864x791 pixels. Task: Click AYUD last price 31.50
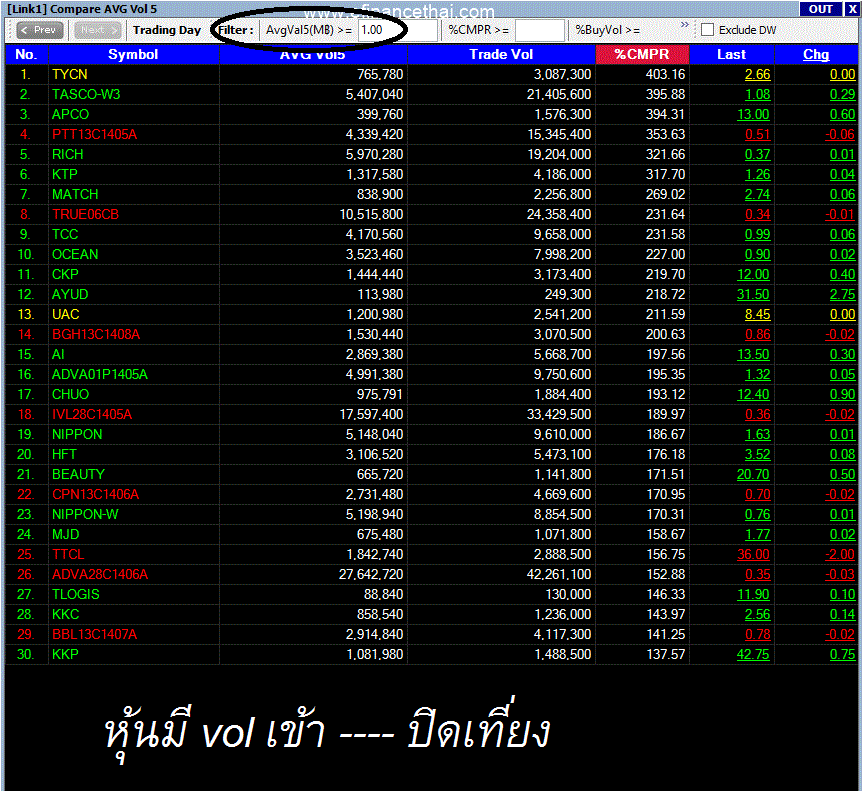[753, 295]
